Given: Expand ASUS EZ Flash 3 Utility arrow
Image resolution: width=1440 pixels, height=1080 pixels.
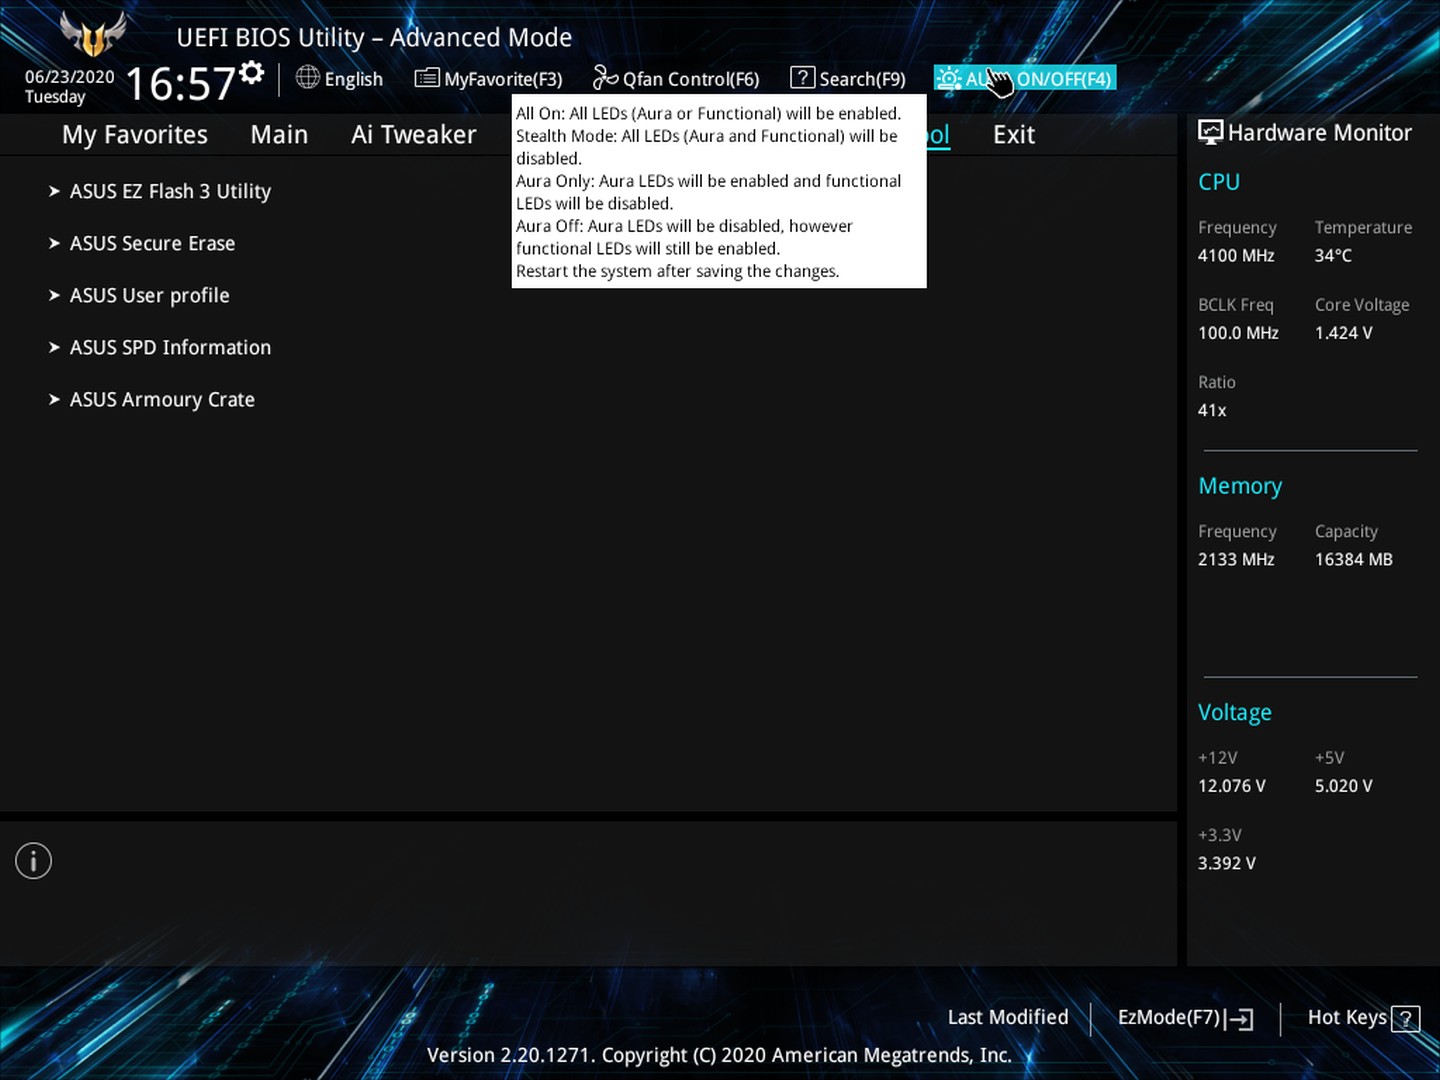Looking at the screenshot, I should [x=54, y=191].
